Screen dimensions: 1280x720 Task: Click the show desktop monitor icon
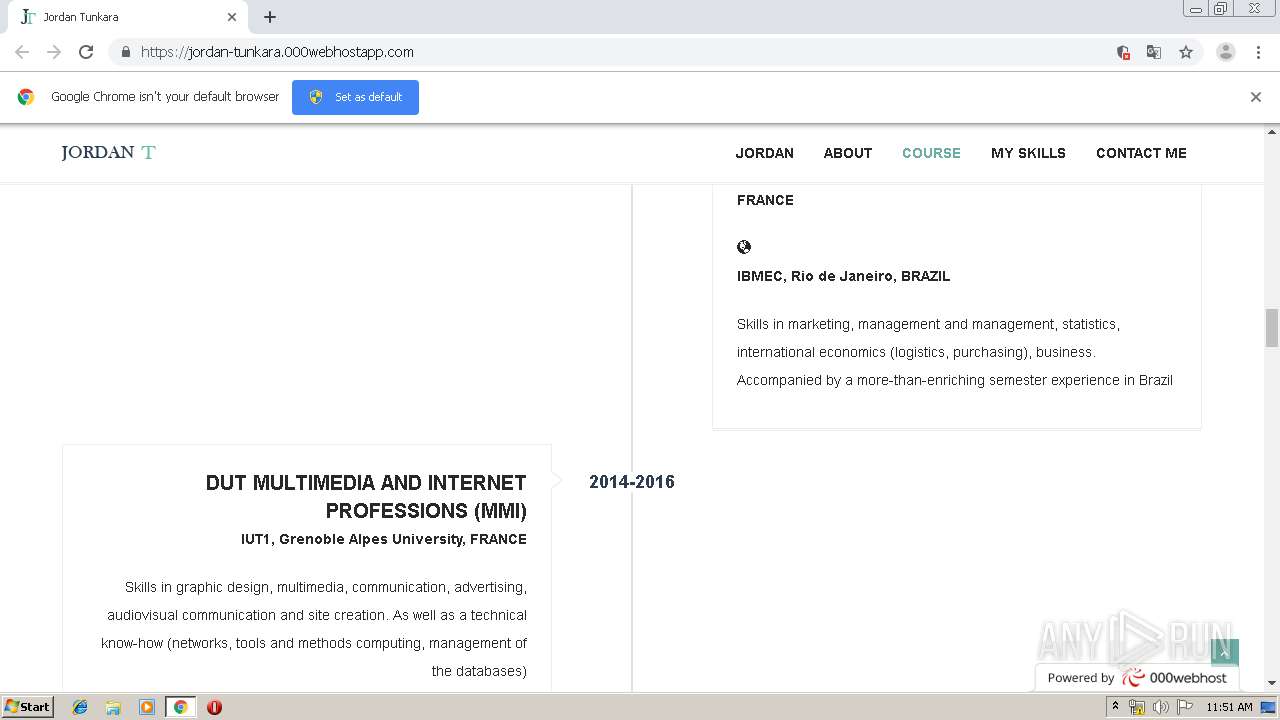pos(1268,707)
